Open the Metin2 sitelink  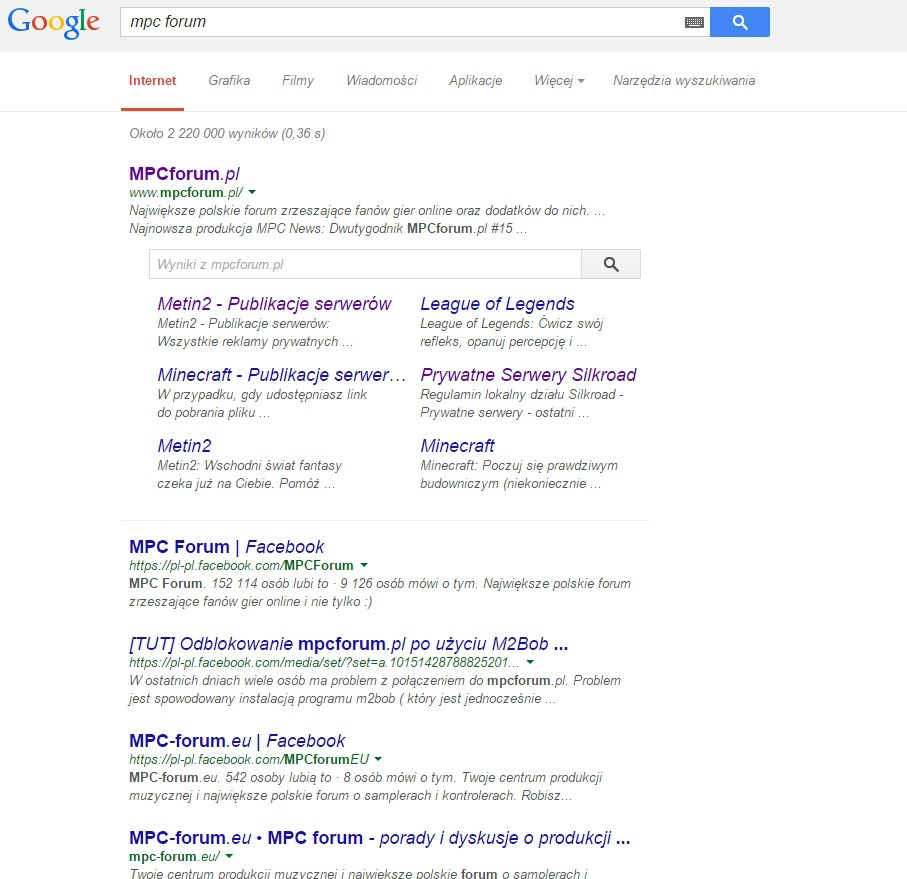click(184, 446)
